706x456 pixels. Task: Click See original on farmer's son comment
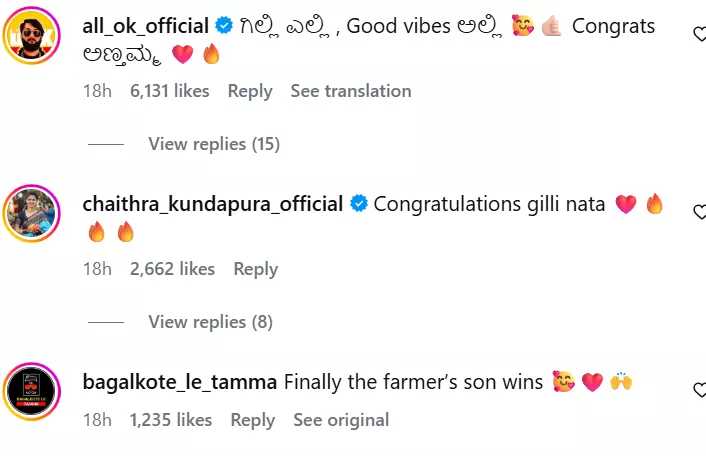click(339, 420)
